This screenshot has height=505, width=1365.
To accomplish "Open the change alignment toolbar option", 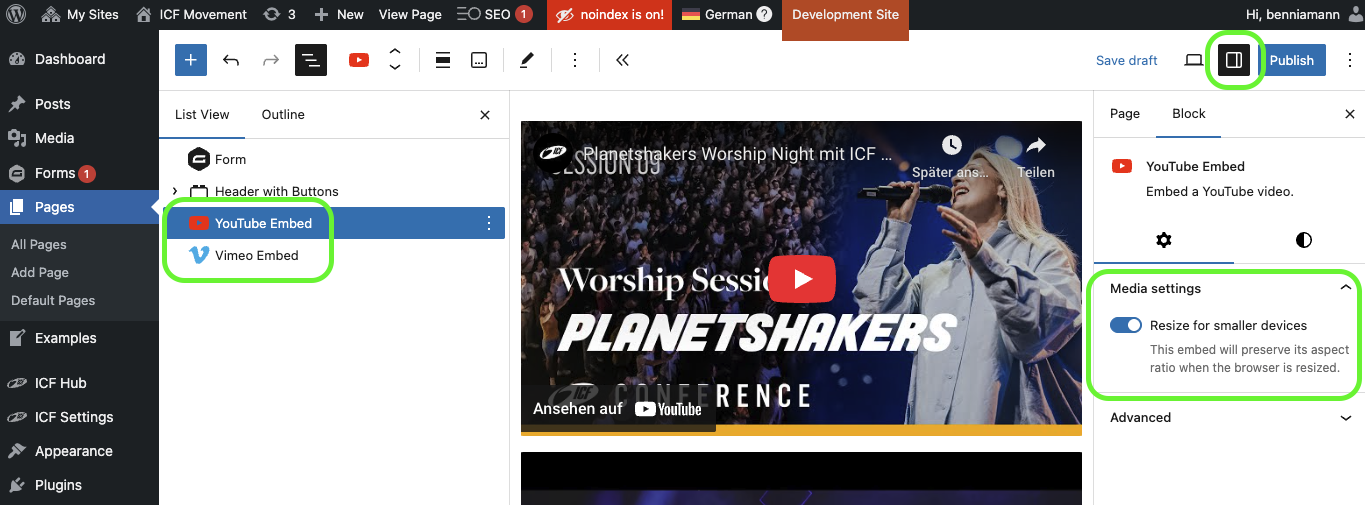I will 442,60.
